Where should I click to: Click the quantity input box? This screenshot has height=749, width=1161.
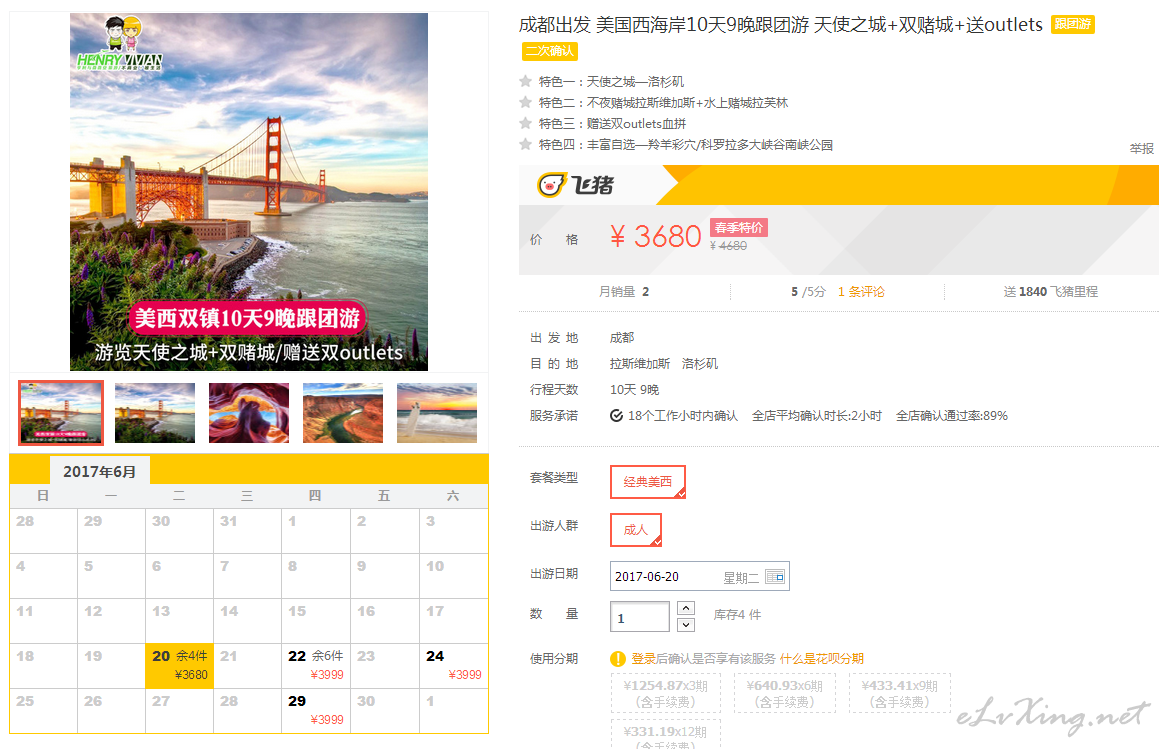pos(640,617)
